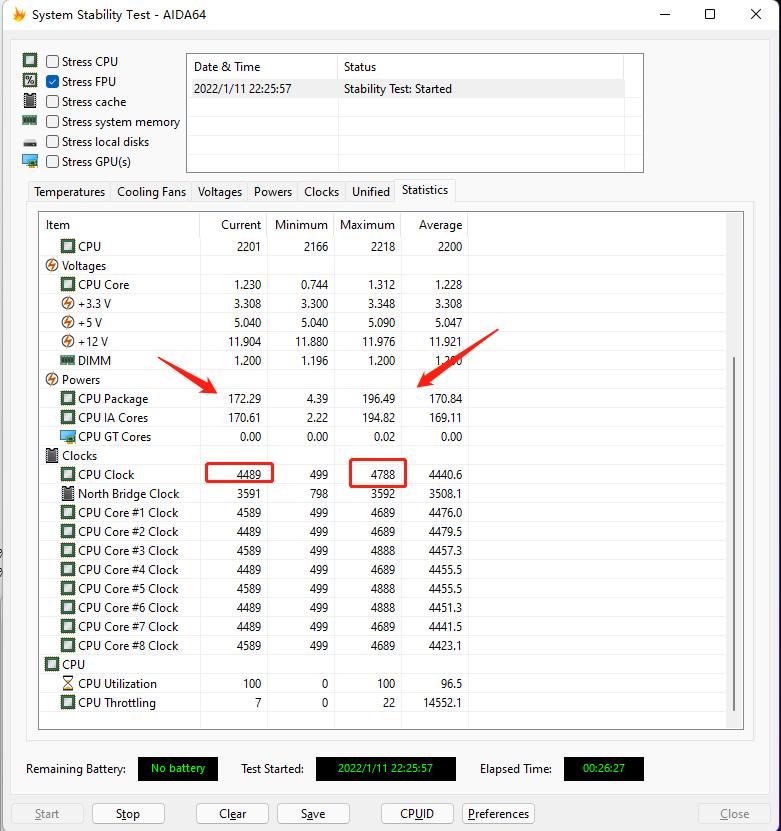This screenshot has height=831, width=781.
Task: Click the Status log column header
Action: click(480, 67)
